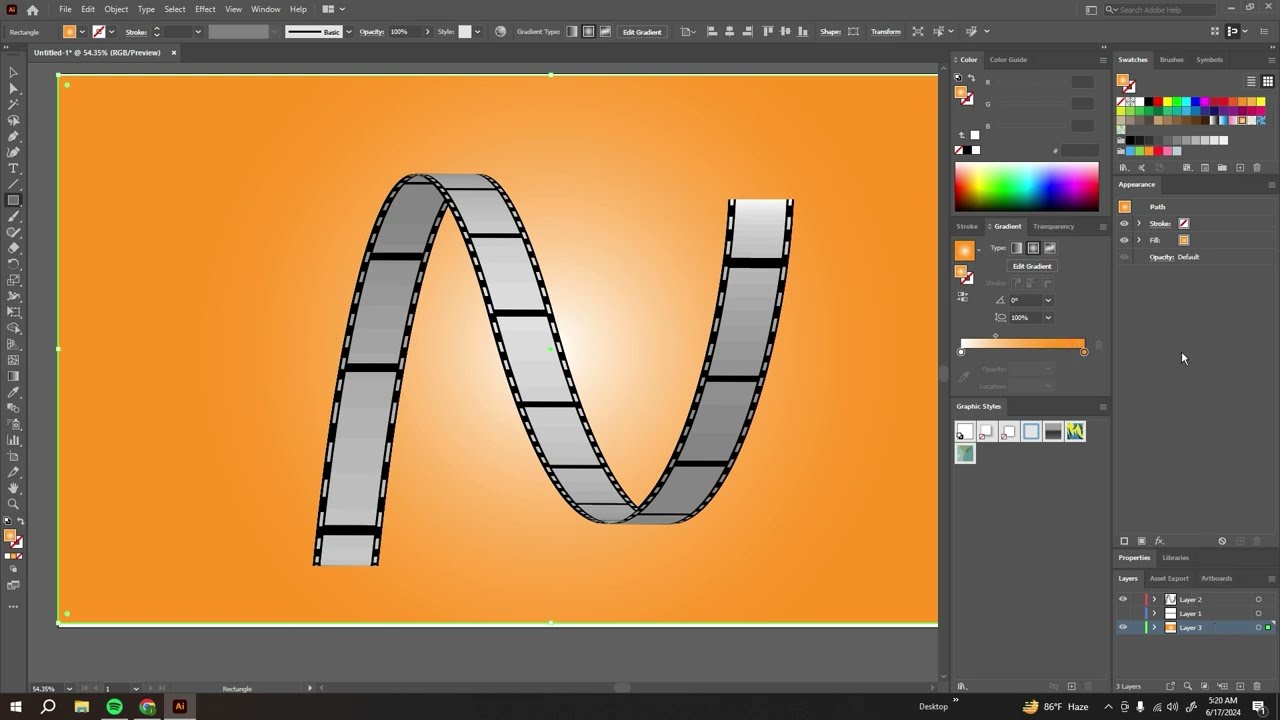
Task: Select the Eyedropper tool
Action: tap(13, 392)
